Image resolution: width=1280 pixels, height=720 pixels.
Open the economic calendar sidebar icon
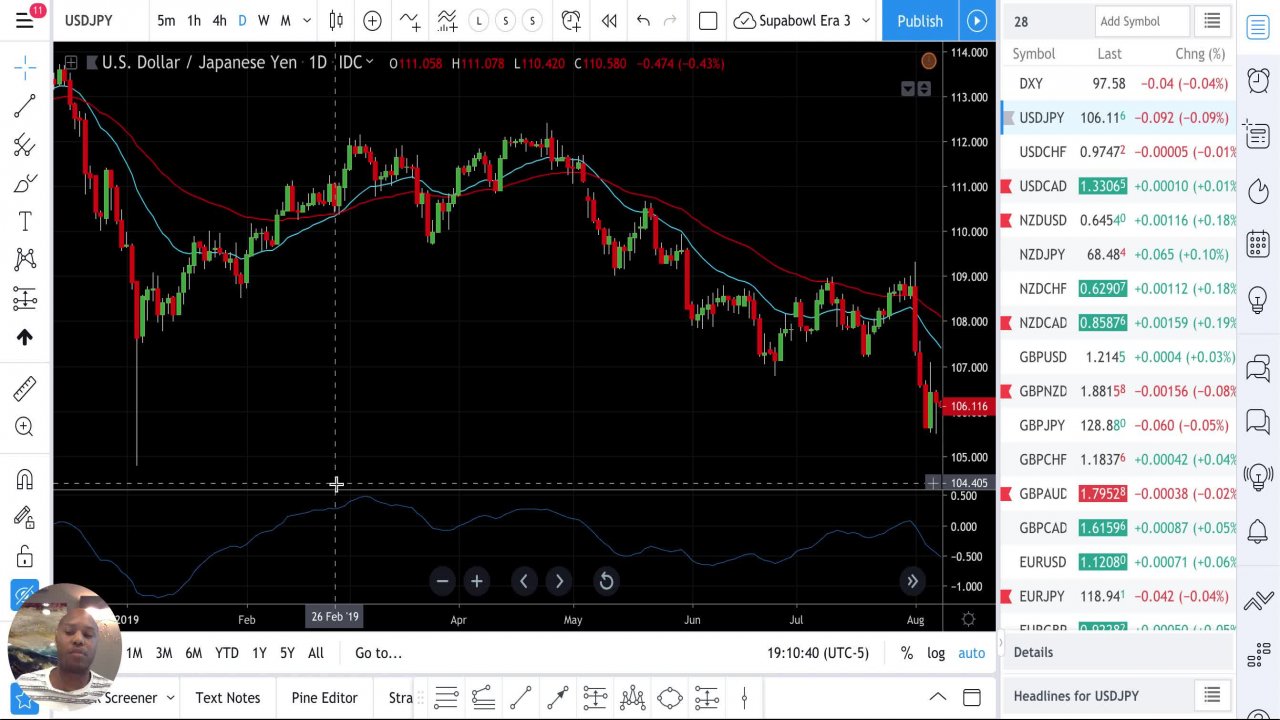coord(1258,243)
